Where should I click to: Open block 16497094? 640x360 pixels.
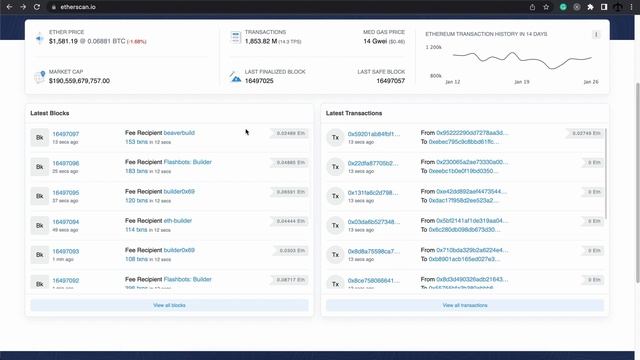point(66,222)
